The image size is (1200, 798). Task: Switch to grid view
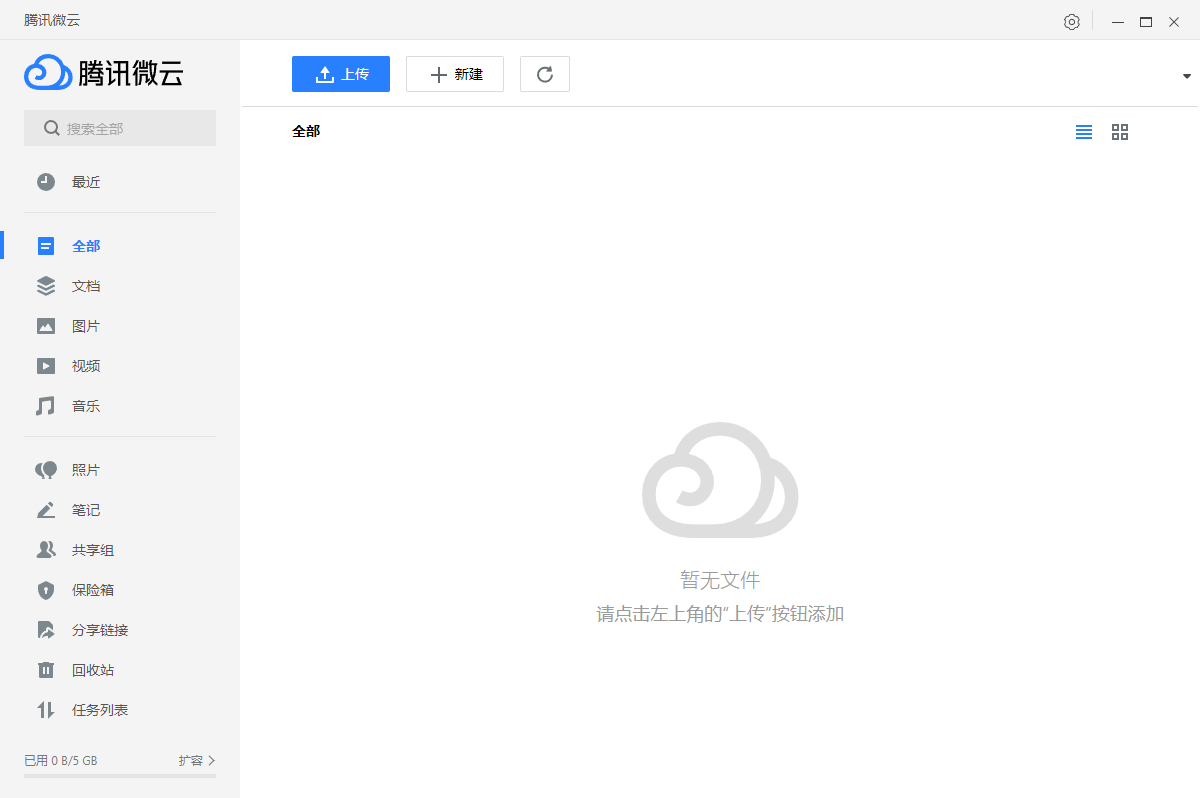tap(1119, 131)
